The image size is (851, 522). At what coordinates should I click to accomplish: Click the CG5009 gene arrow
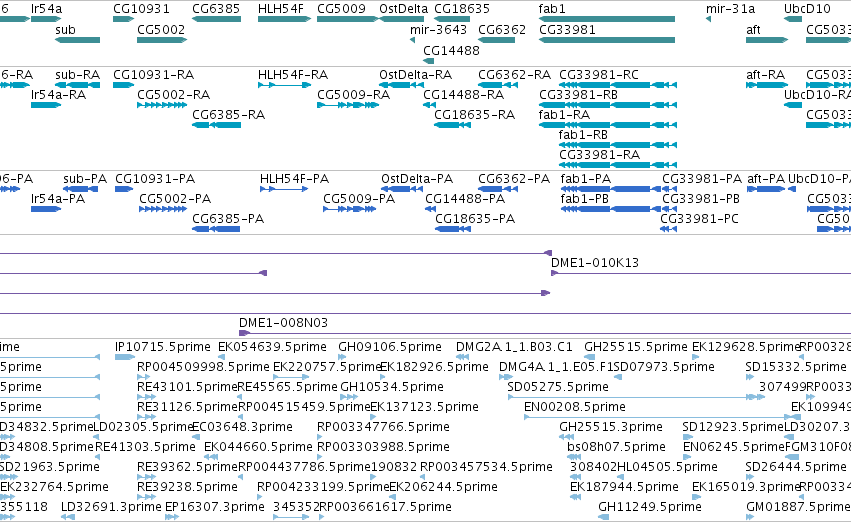click(347, 19)
